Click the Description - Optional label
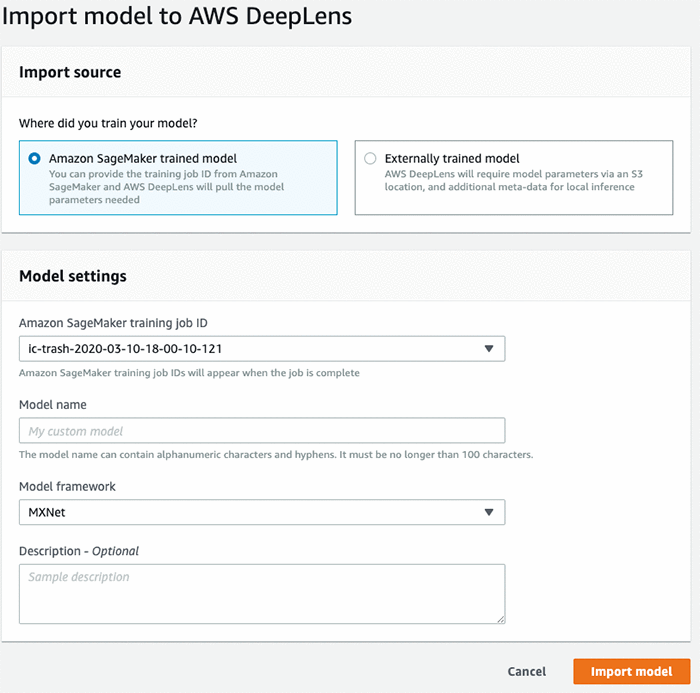This screenshot has width=700, height=693. 79,550
